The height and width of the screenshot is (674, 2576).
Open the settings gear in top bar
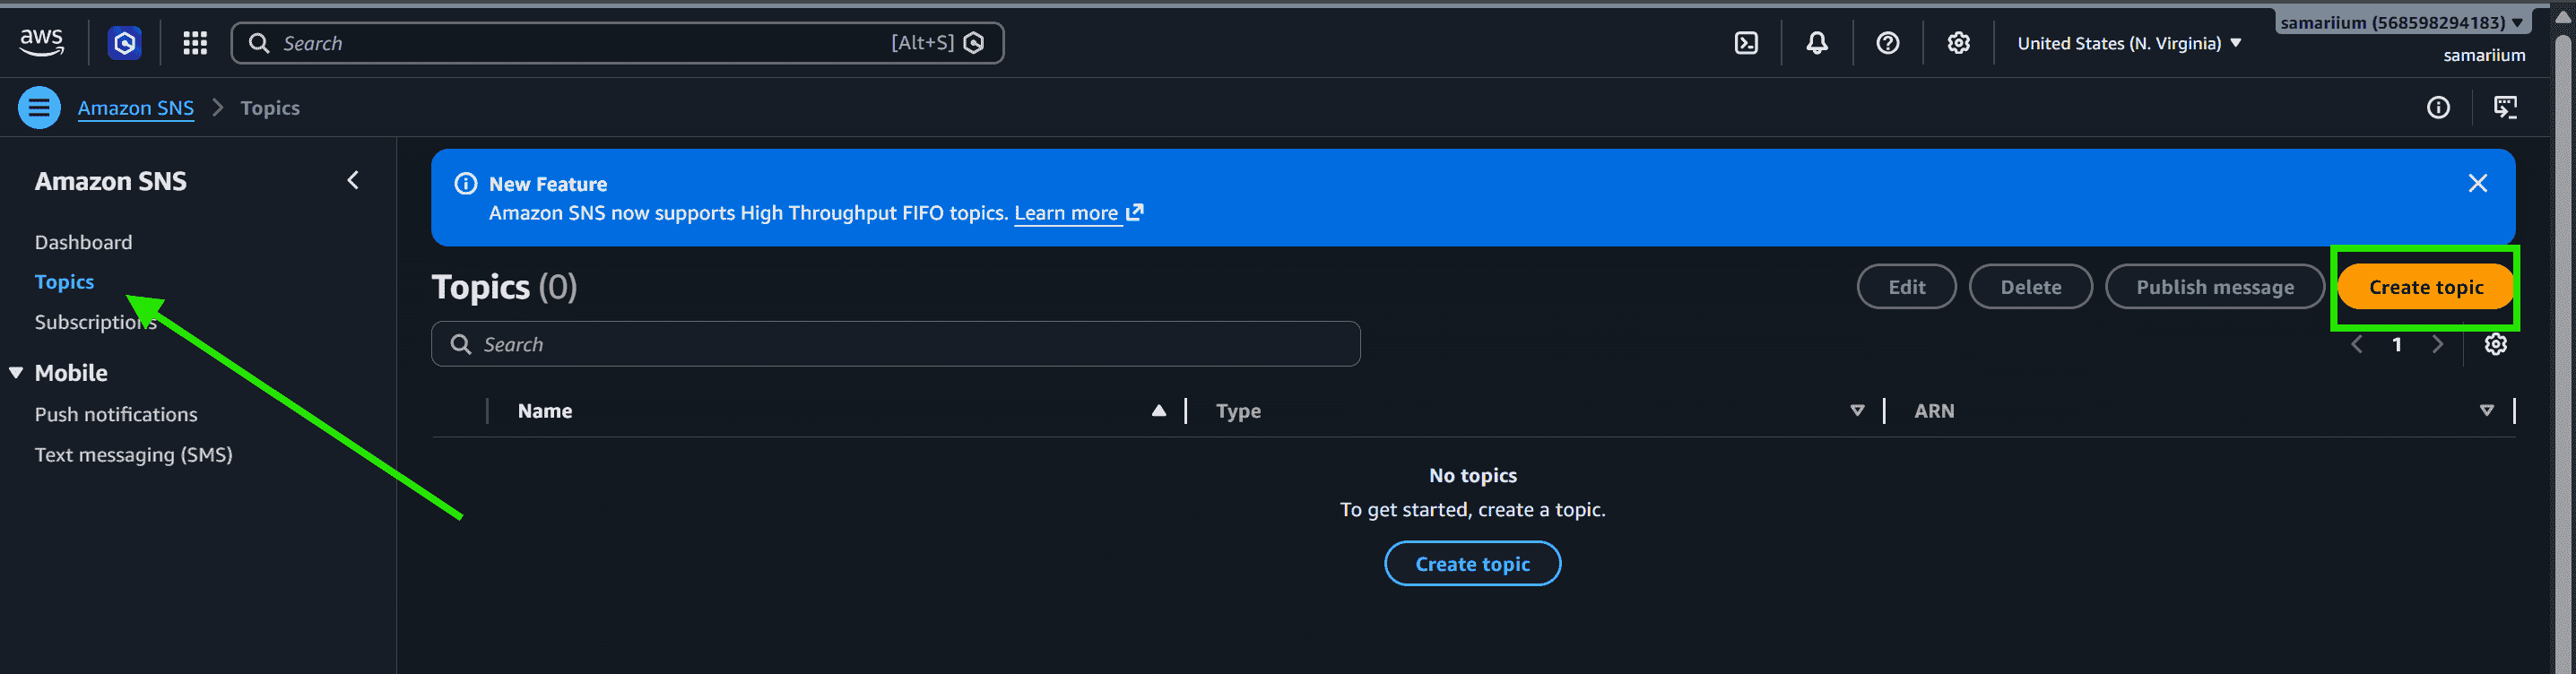(1958, 43)
